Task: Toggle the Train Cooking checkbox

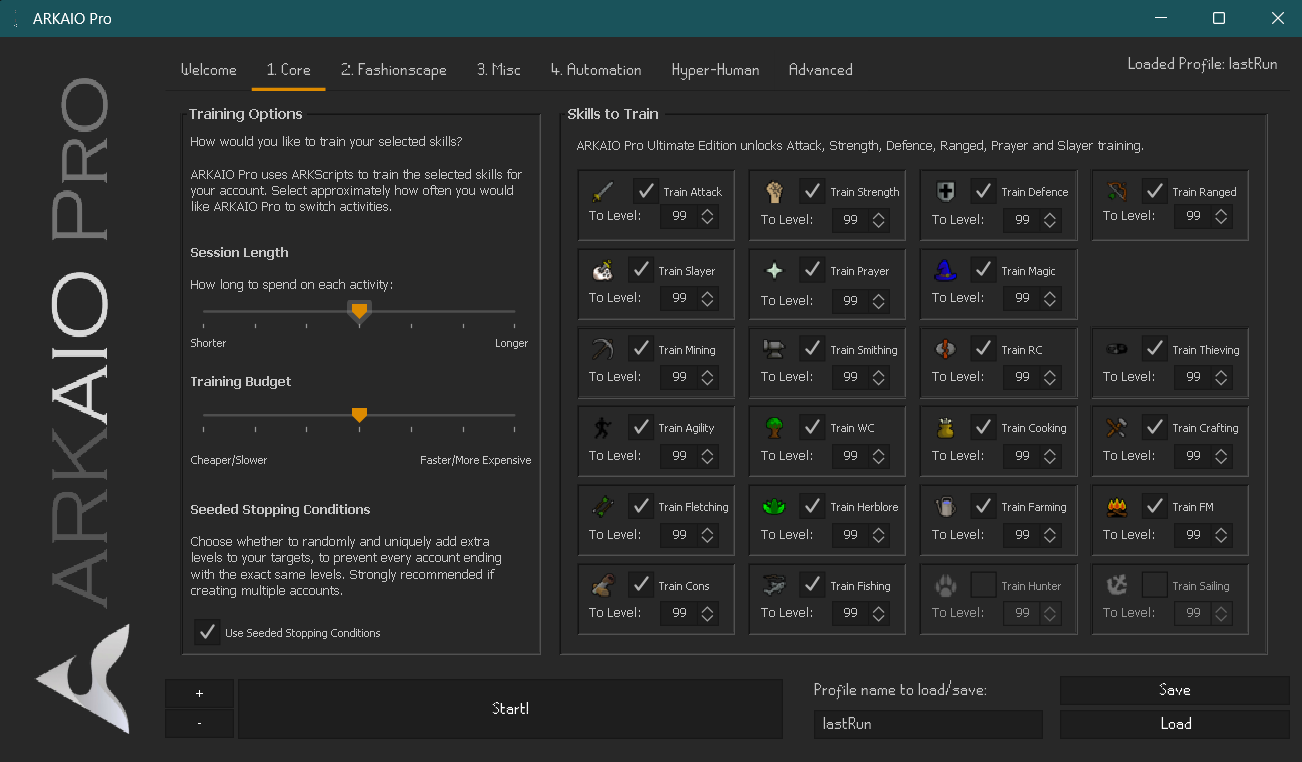Action: coord(983,427)
